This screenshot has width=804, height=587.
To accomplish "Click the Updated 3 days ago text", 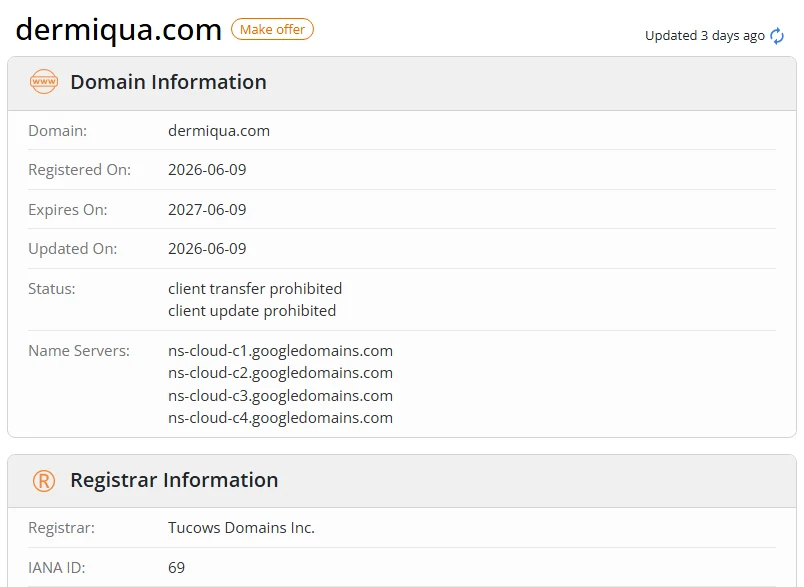I will (x=705, y=36).
